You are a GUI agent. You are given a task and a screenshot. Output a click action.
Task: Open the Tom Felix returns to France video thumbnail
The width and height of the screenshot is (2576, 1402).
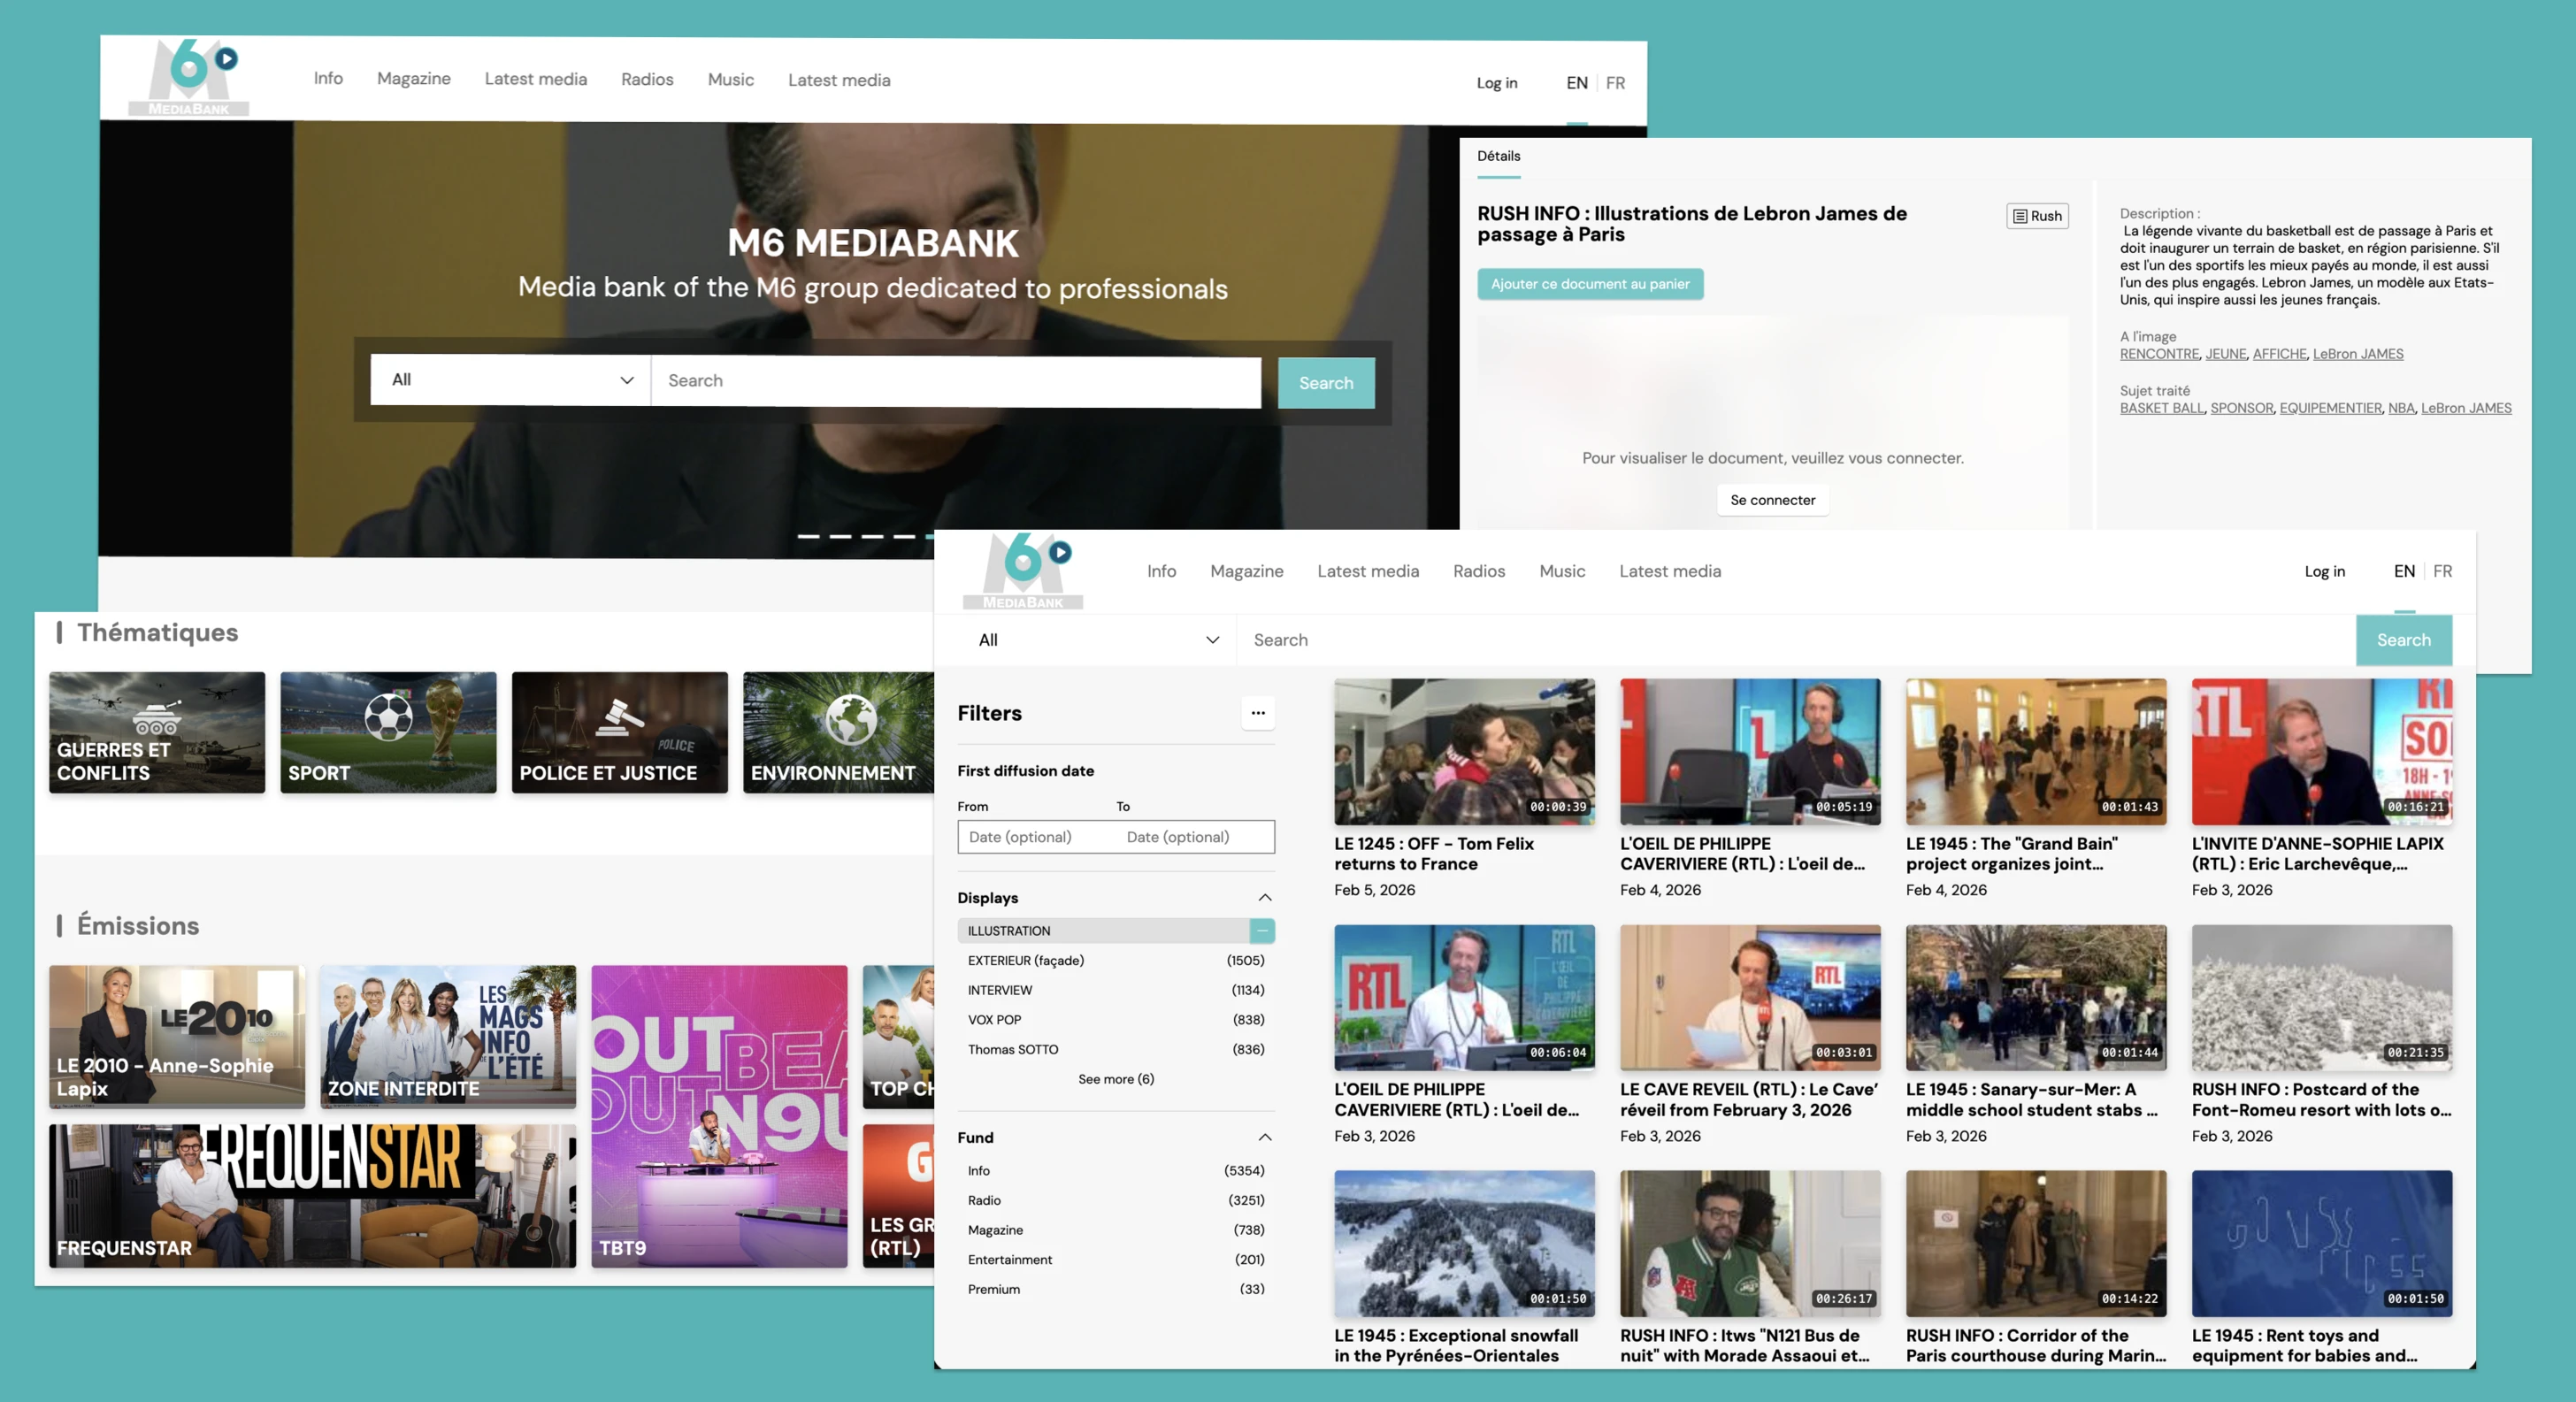1464,752
